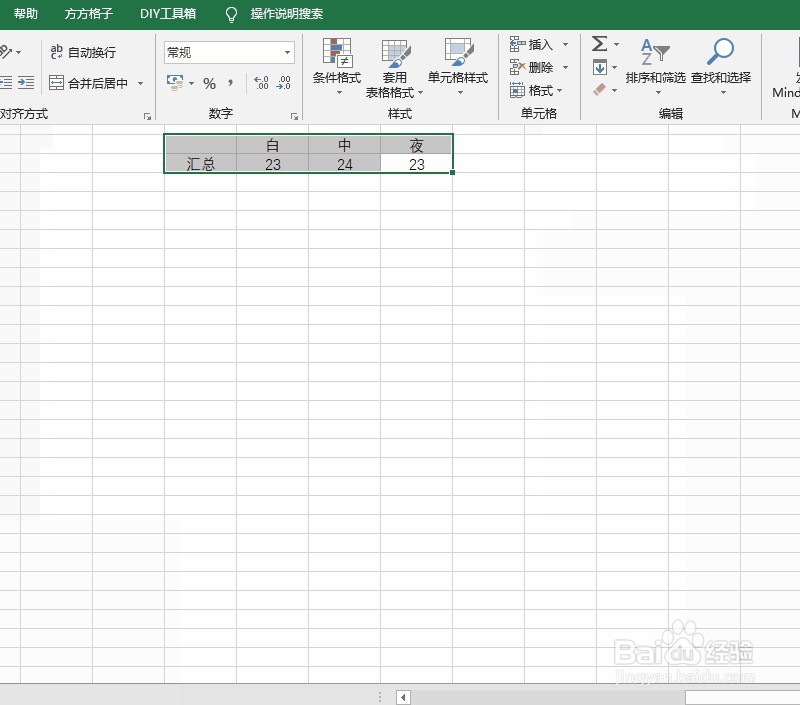Click the horizontal scrollbar left arrow
This screenshot has width=800, height=705.
pyautogui.click(x=403, y=697)
